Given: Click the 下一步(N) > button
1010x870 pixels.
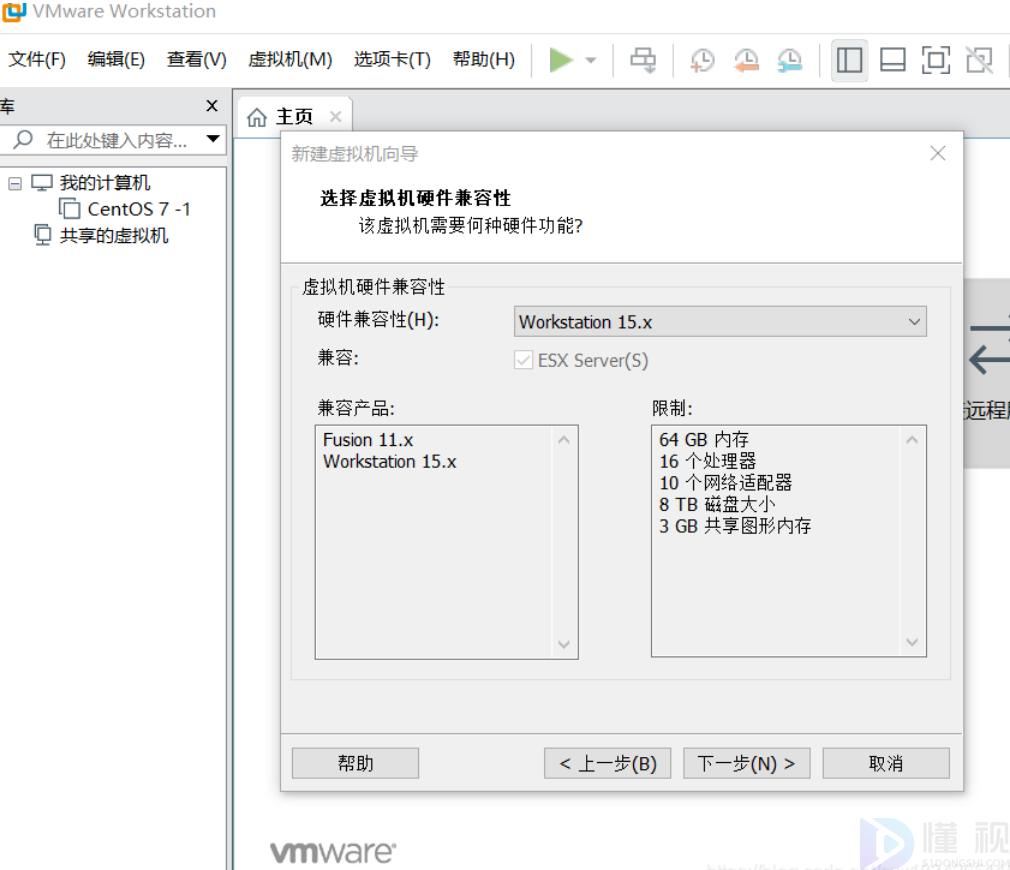Looking at the screenshot, I should coord(746,763).
